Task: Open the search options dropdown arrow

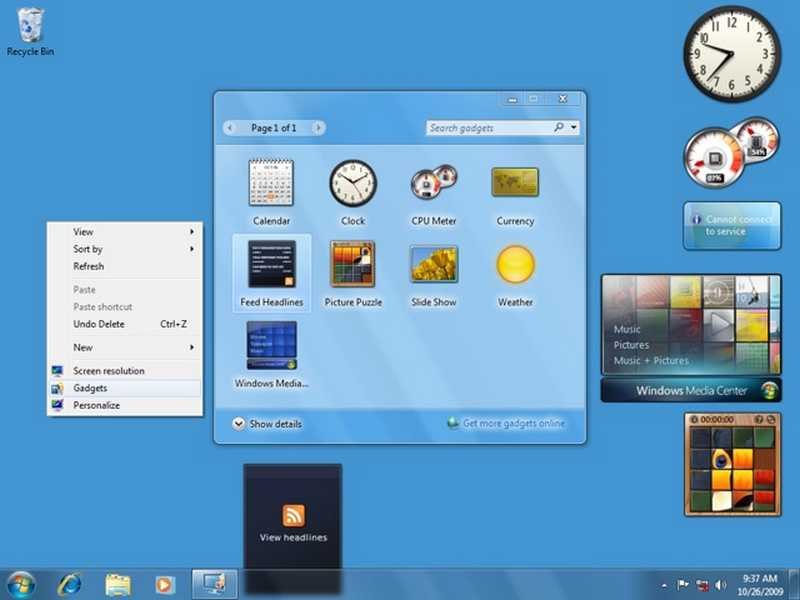Action: coord(574,127)
